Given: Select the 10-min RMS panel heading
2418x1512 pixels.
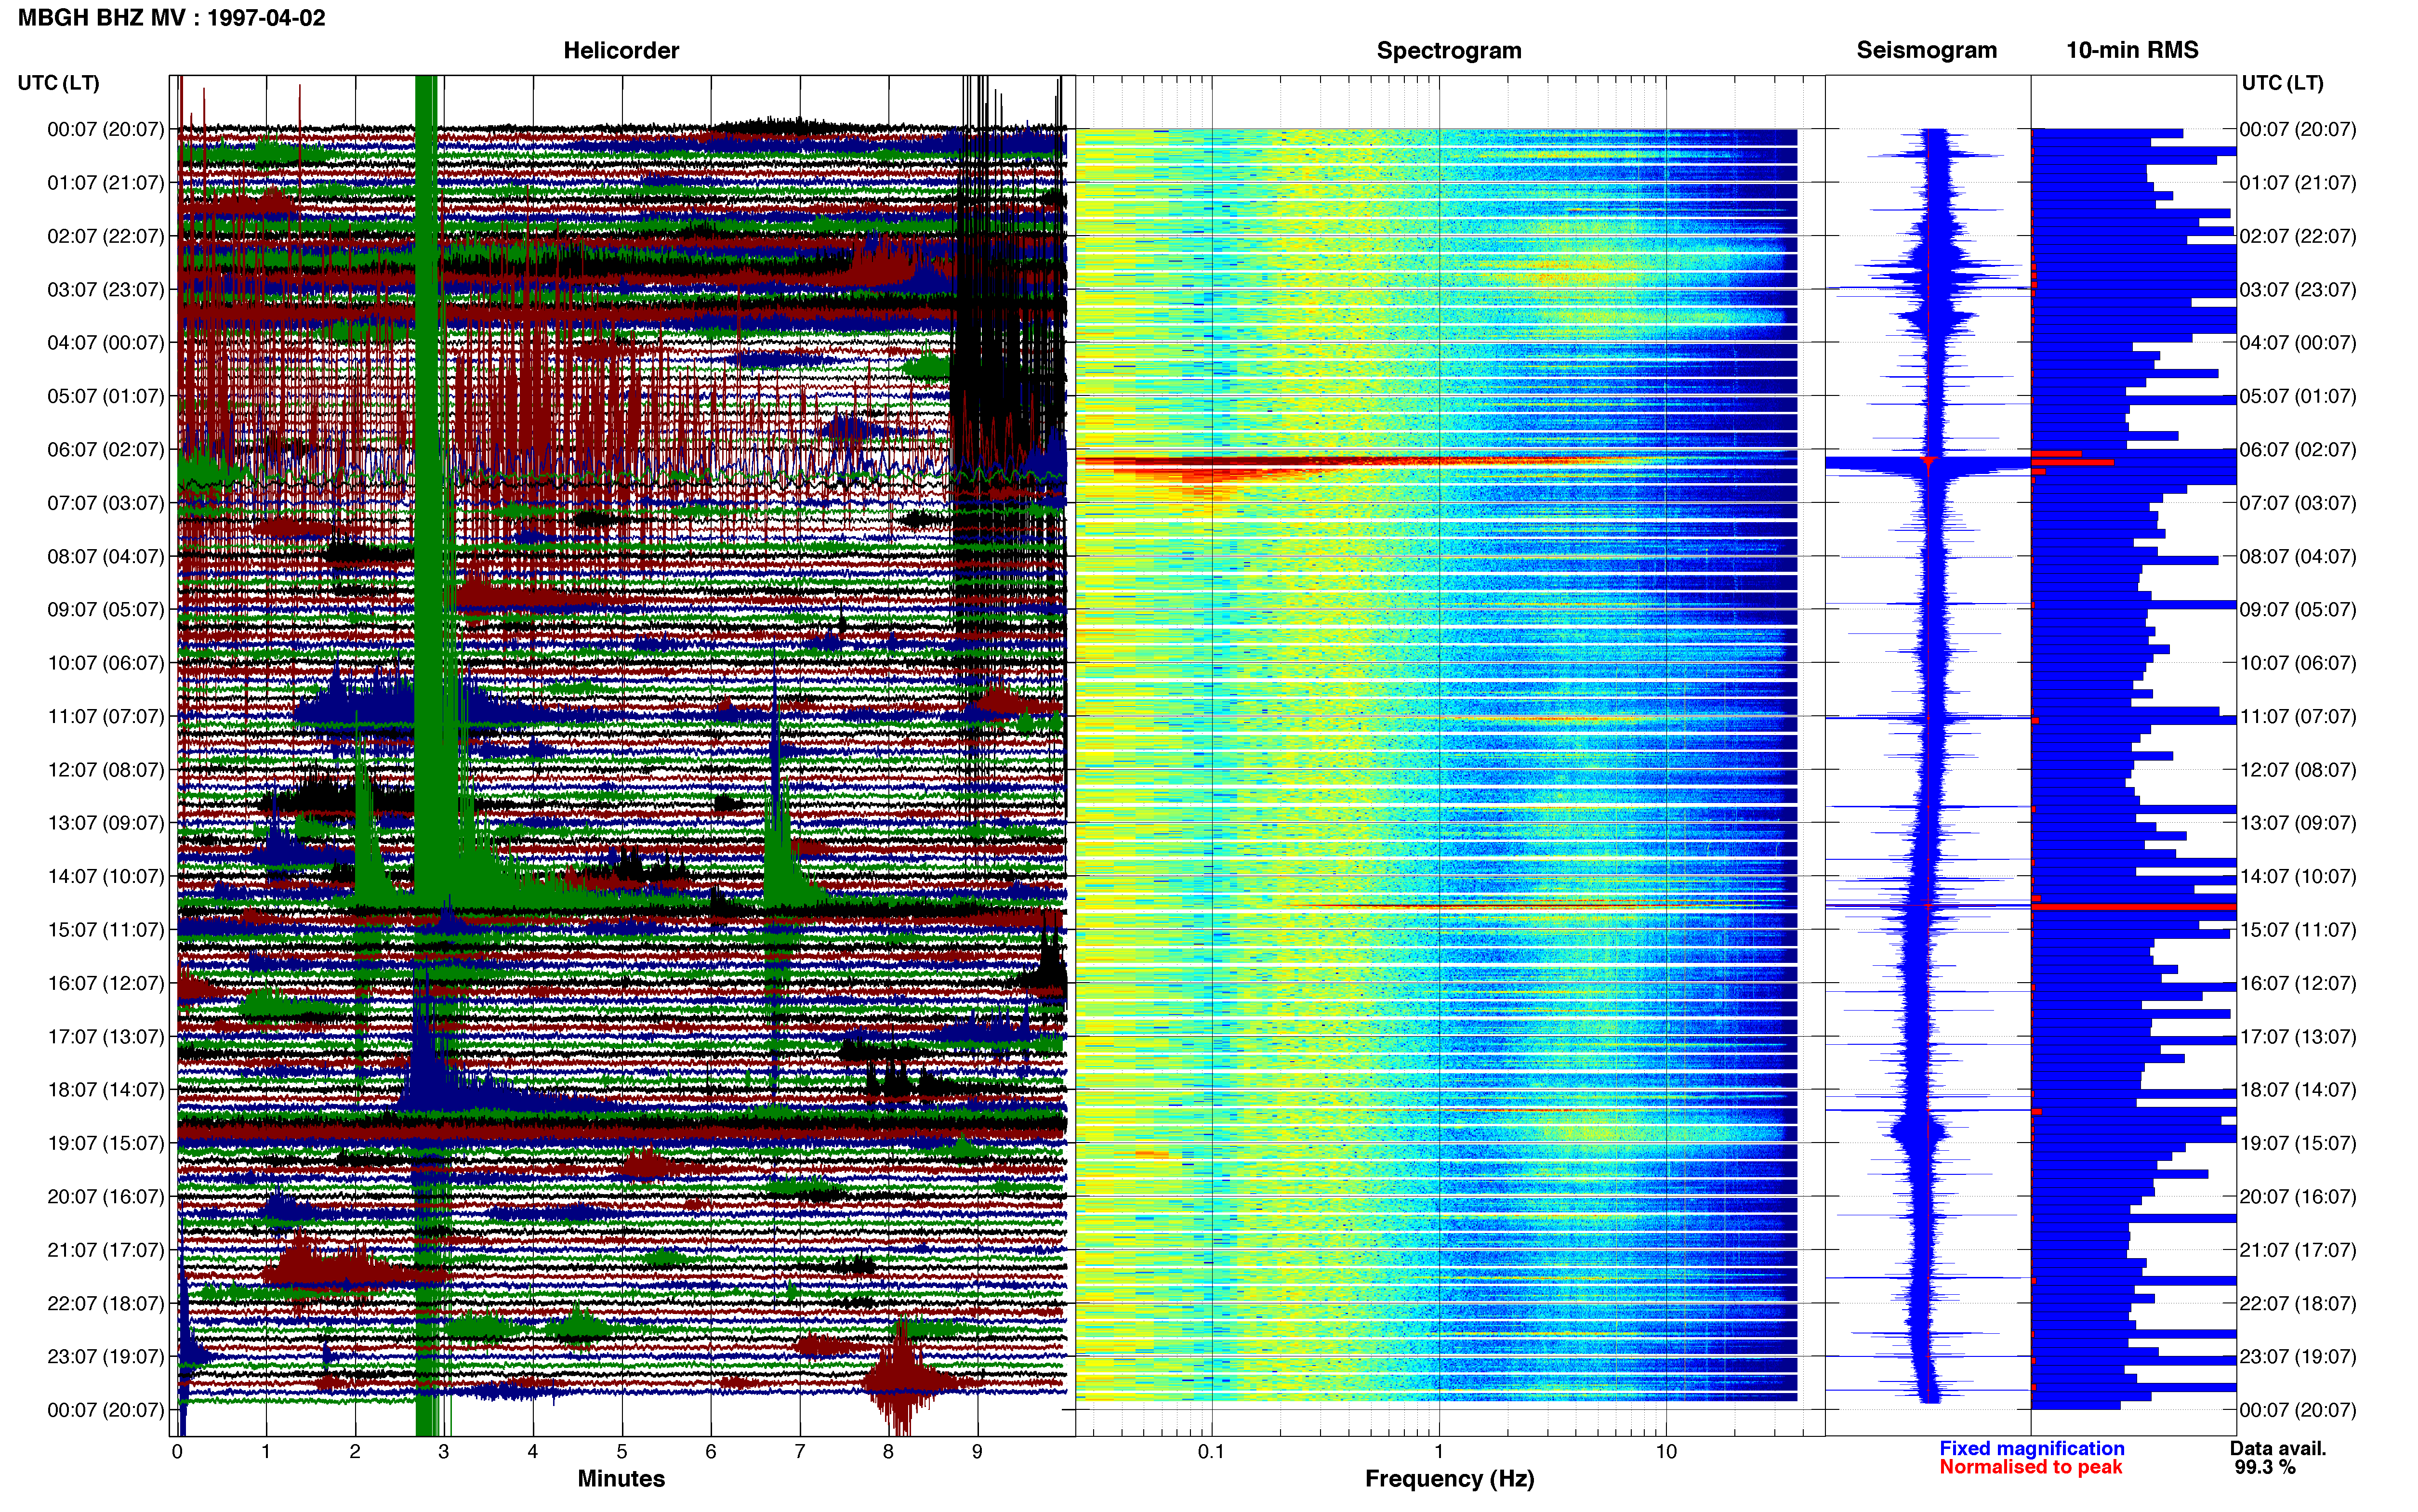Looking at the screenshot, I should tap(2132, 50).
